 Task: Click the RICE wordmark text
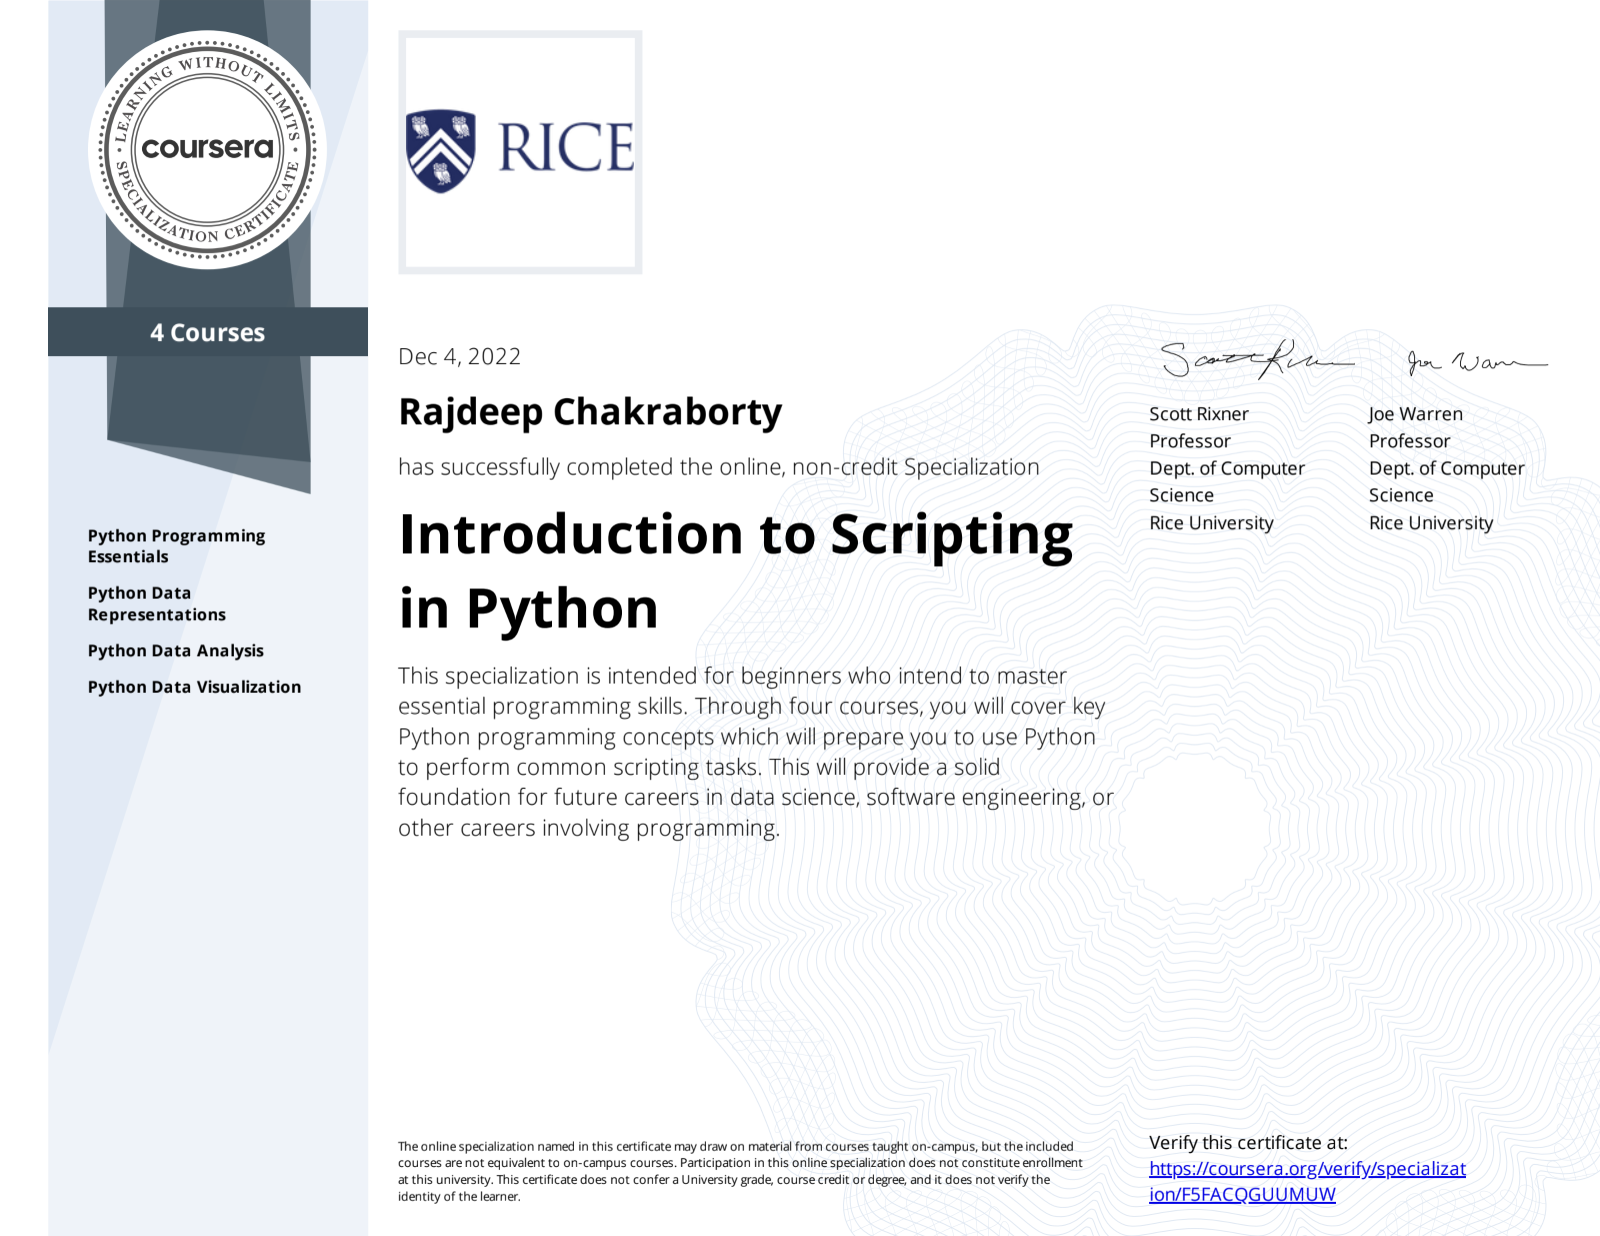point(565,148)
